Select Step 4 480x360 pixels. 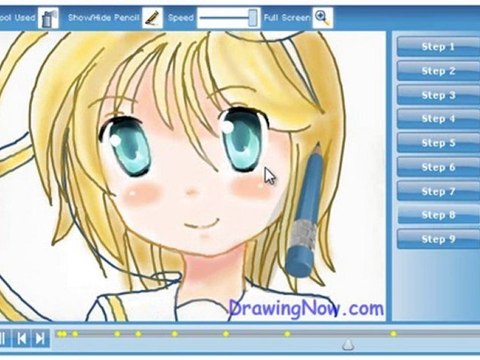click(438, 119)
